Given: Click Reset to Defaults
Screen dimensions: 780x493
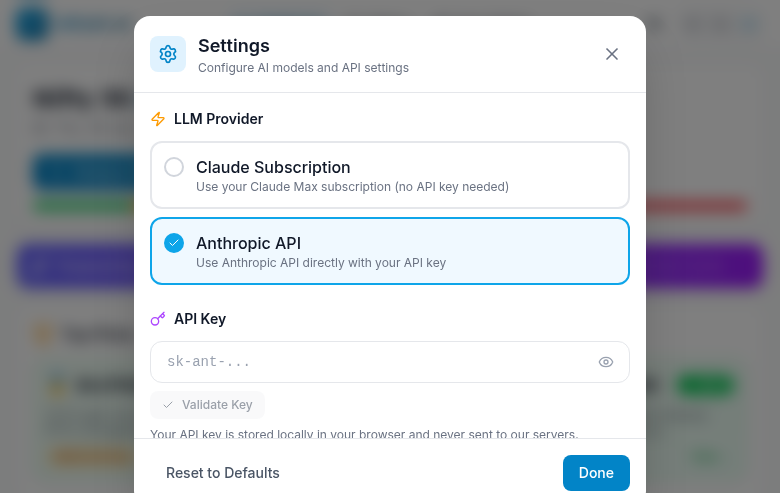Looking at the screenshot, I should (x=223, y=473).
